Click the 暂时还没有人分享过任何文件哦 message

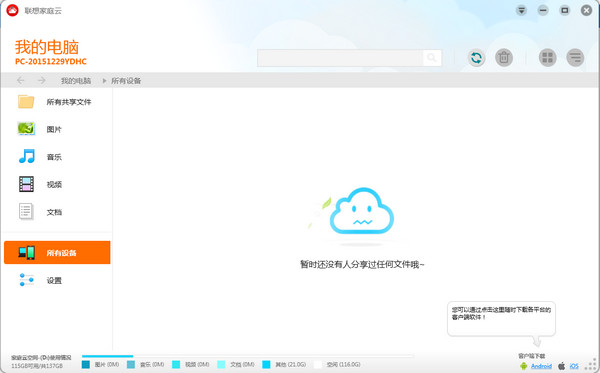click(362, 264)
